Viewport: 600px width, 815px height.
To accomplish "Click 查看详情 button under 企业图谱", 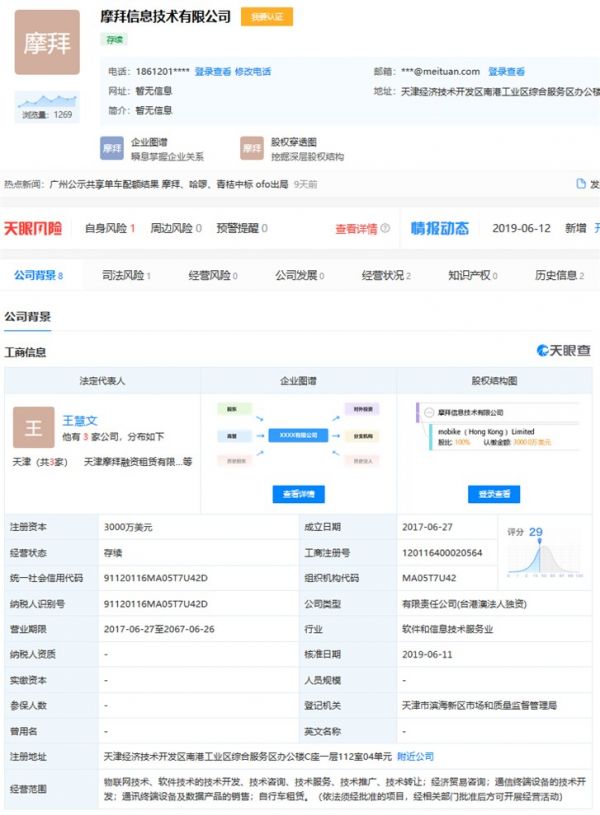I will point(298,494).
